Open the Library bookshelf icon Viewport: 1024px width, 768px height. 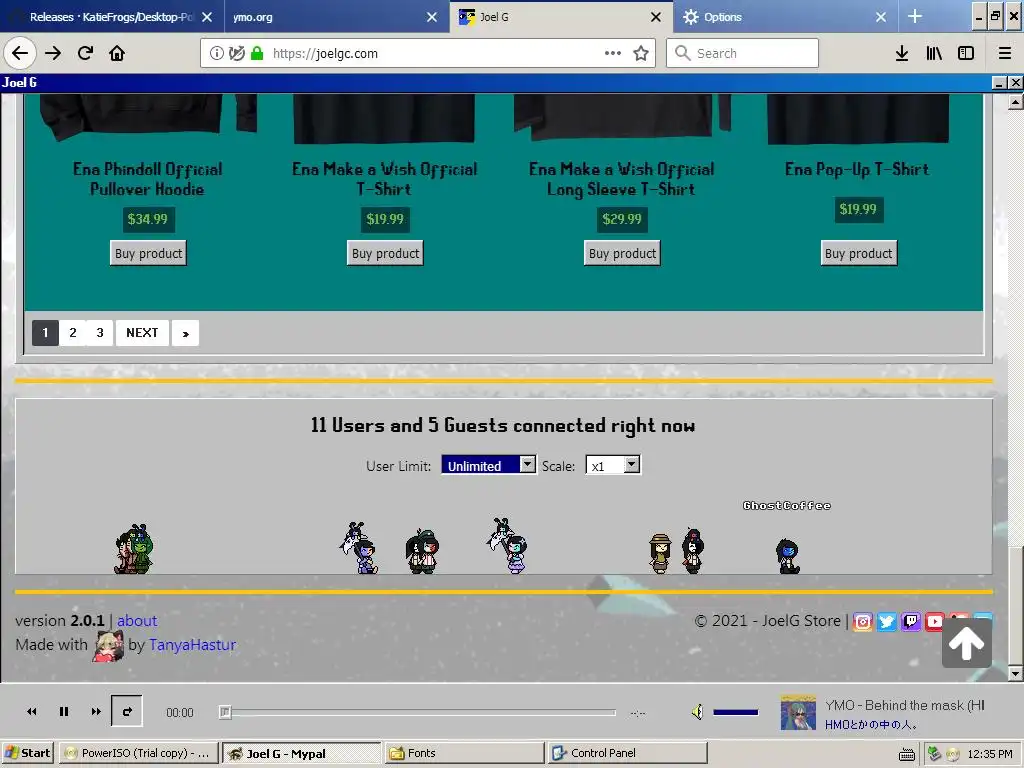point(934,53)
